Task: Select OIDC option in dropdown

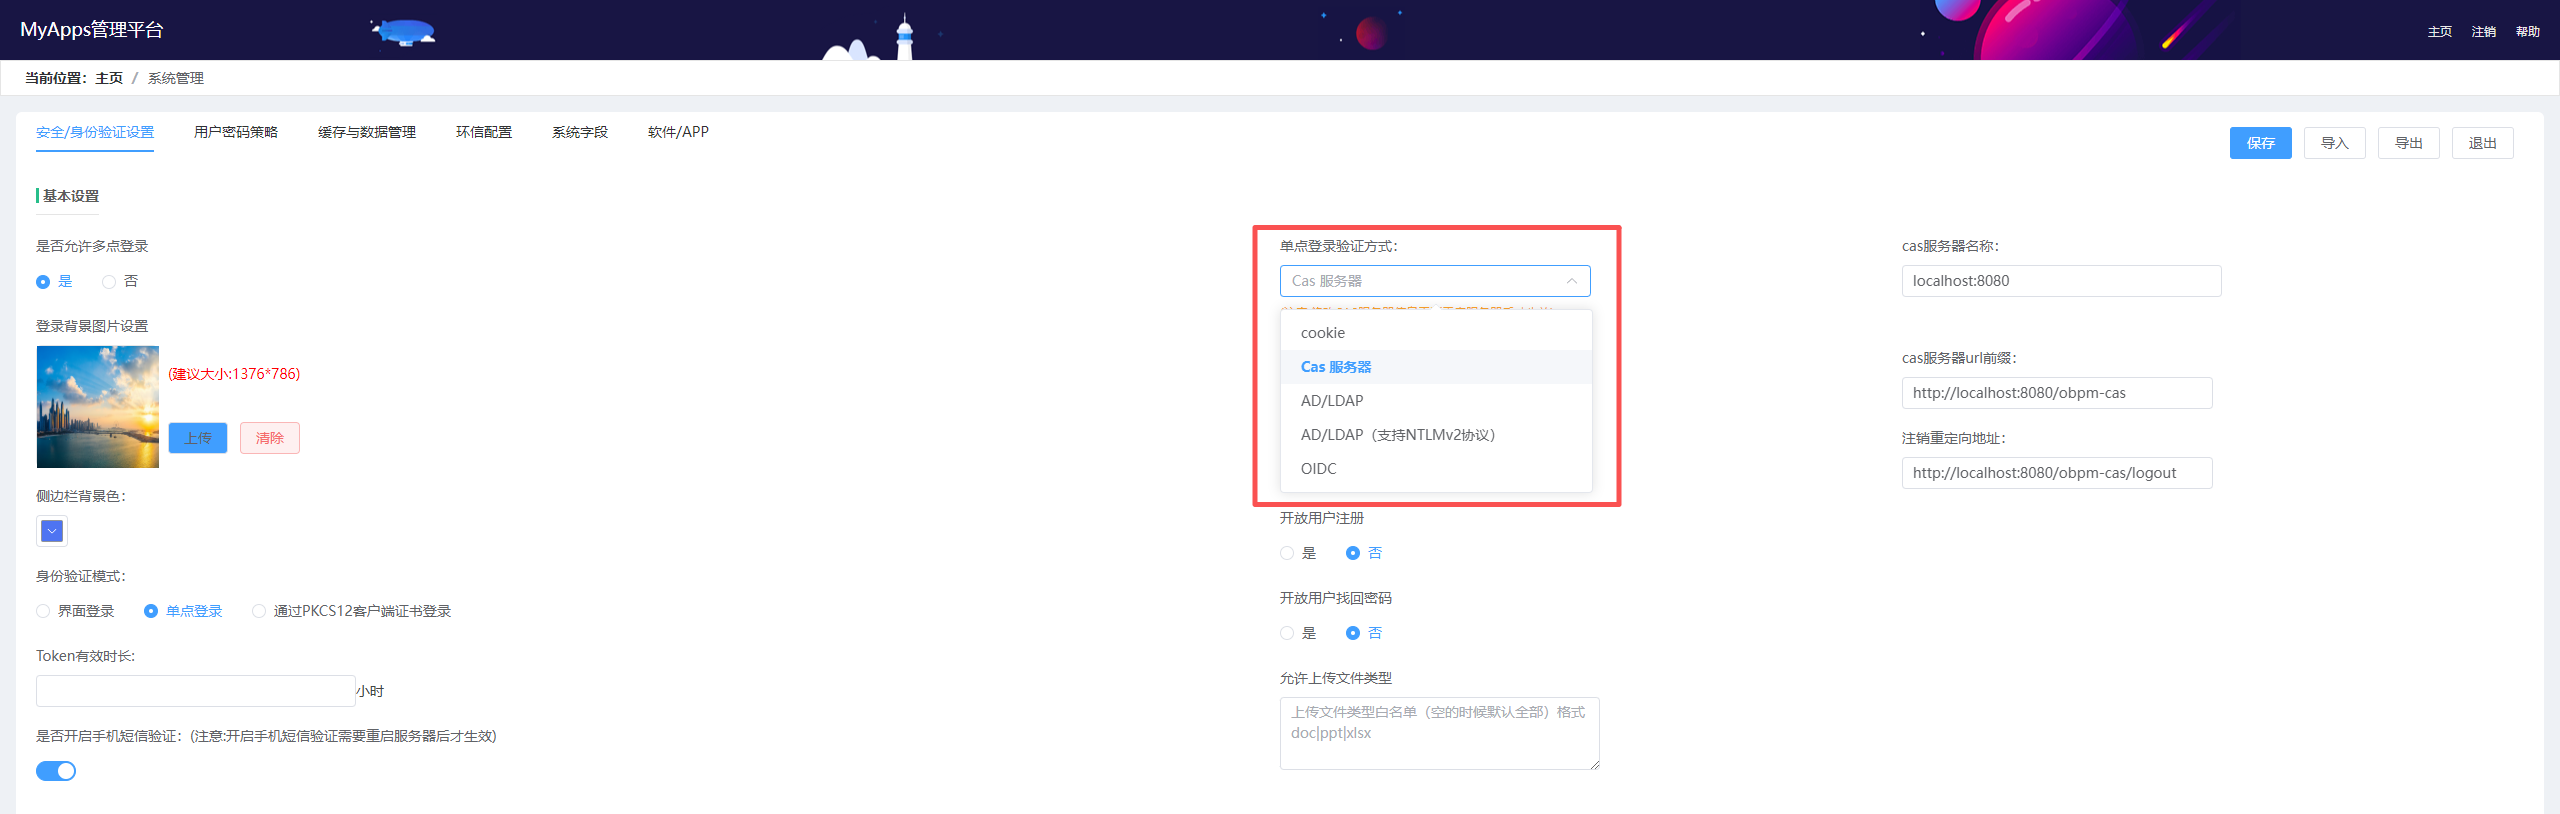Action: 1436,469
